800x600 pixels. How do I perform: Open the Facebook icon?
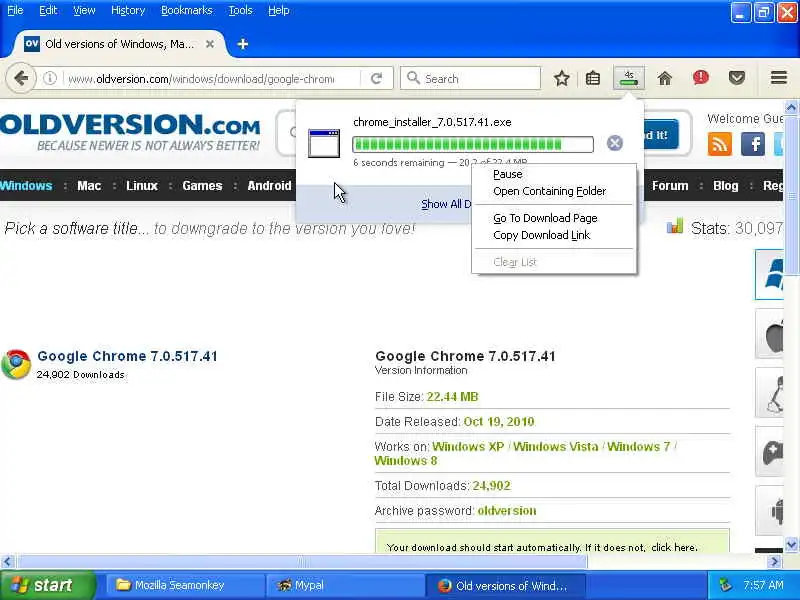point(753,144)
